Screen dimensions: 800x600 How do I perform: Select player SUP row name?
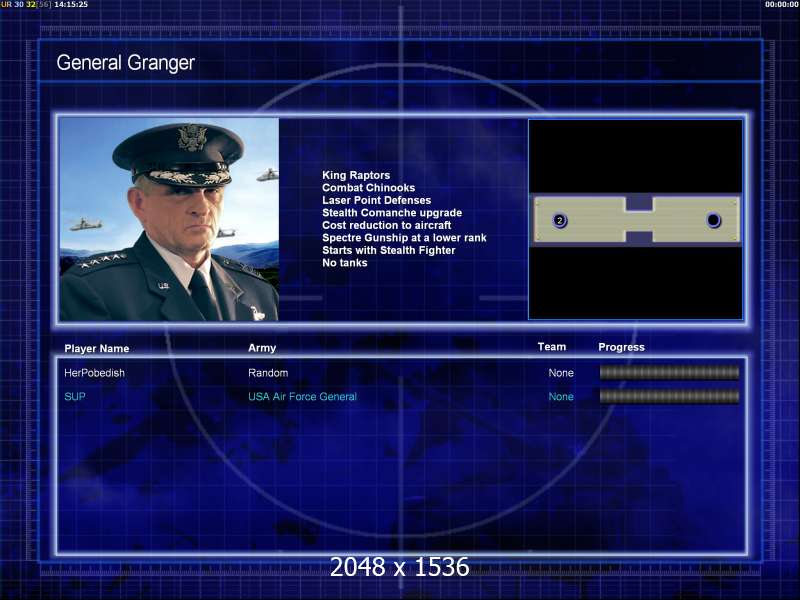tap(74, 396)
